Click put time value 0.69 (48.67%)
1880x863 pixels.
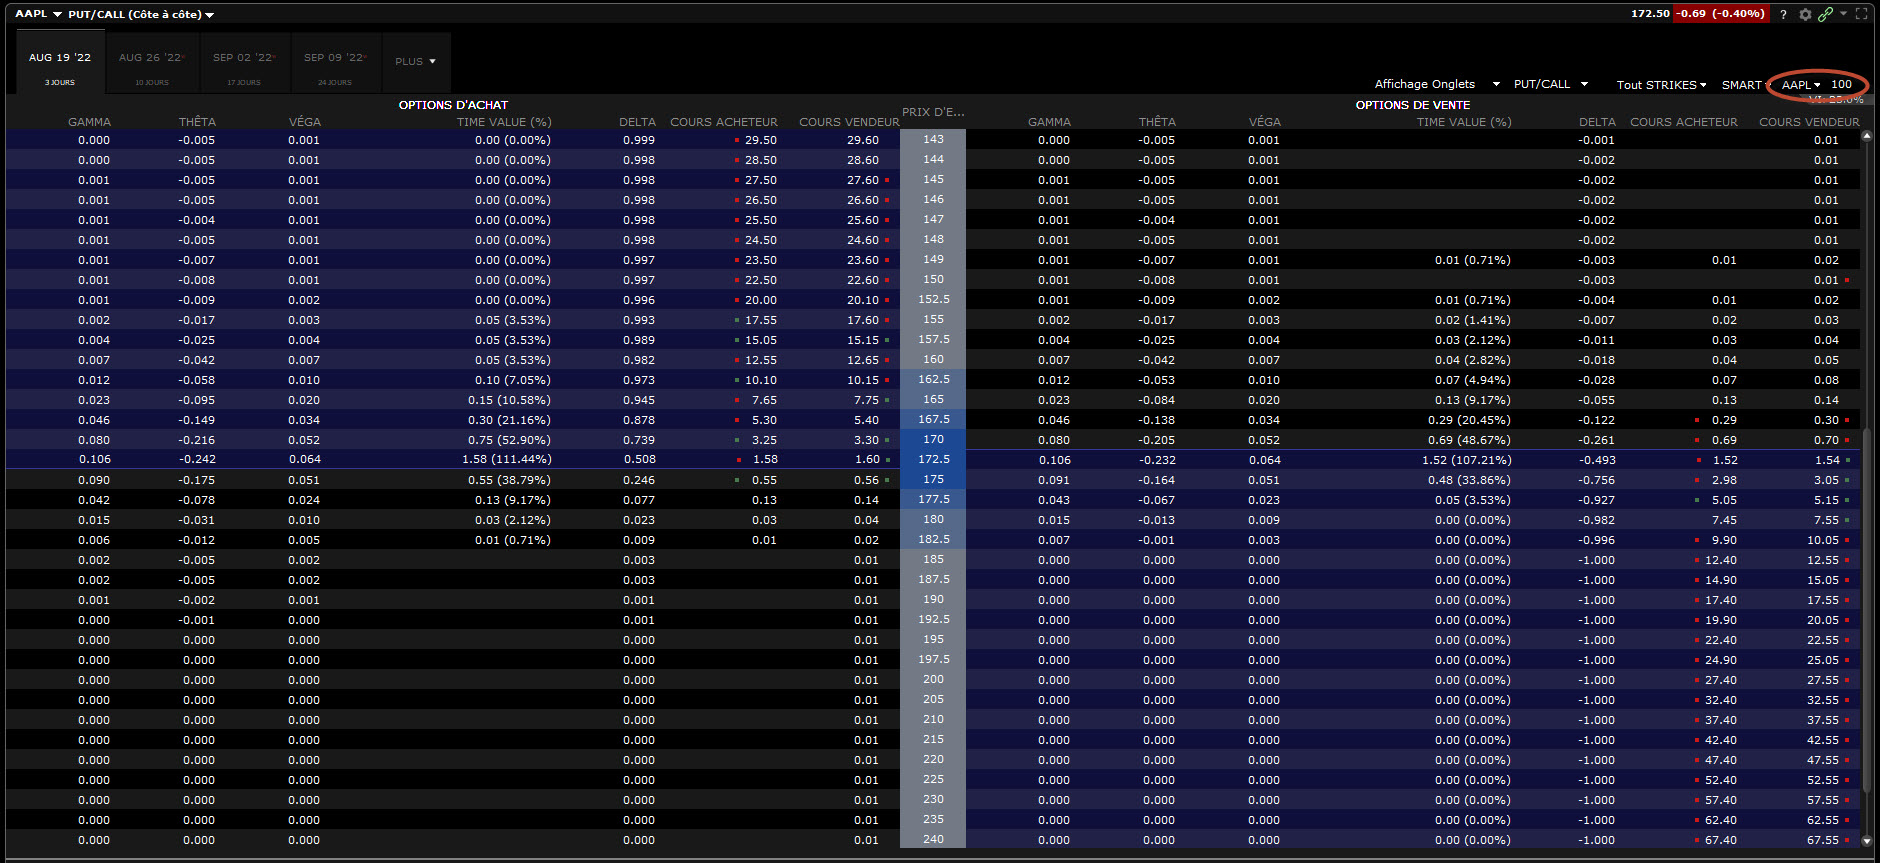coord(1469,440)
